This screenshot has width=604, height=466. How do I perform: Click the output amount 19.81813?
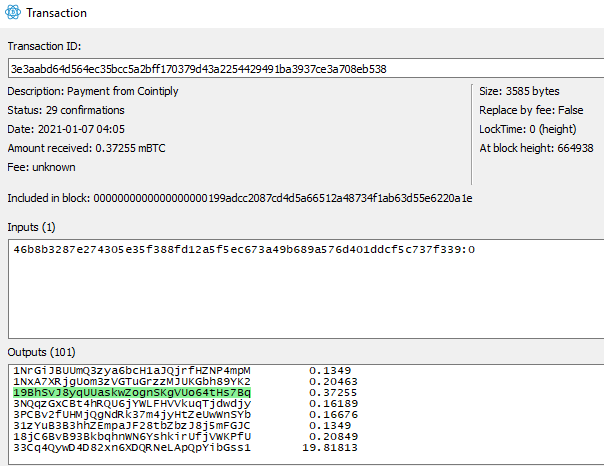(330, 448)
